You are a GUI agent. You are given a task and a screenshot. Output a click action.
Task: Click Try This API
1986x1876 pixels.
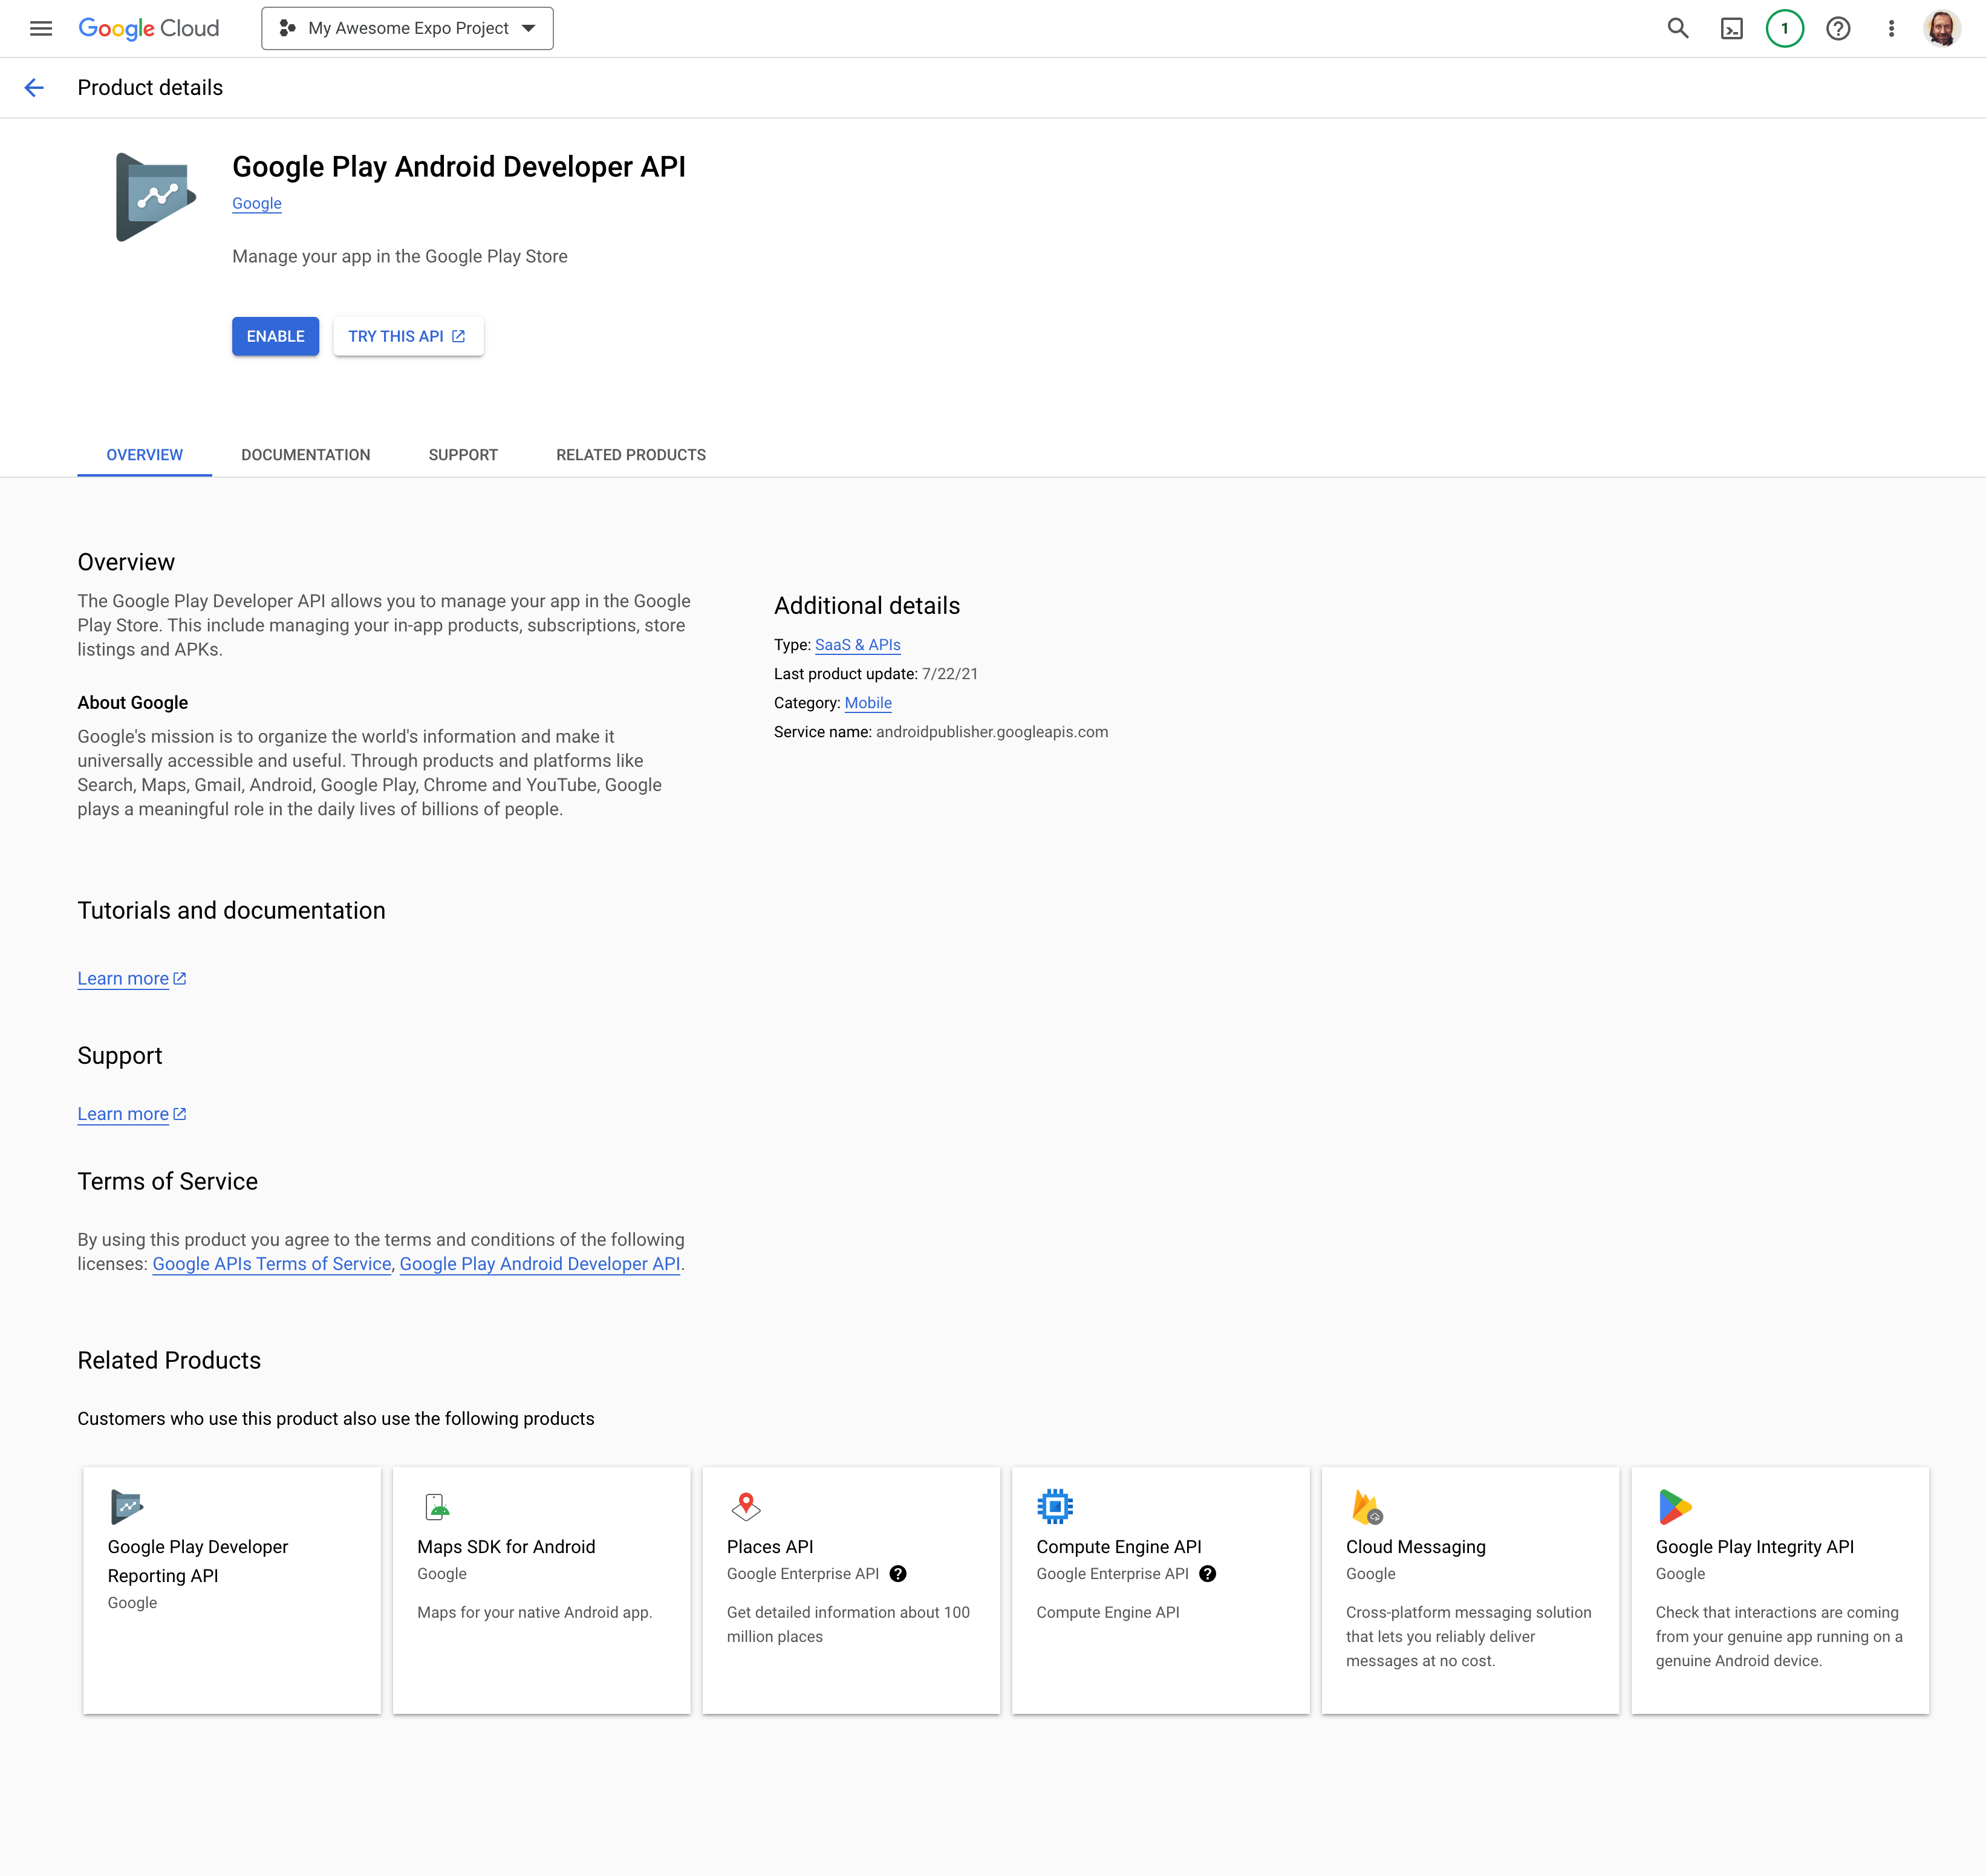click(407, 336)
